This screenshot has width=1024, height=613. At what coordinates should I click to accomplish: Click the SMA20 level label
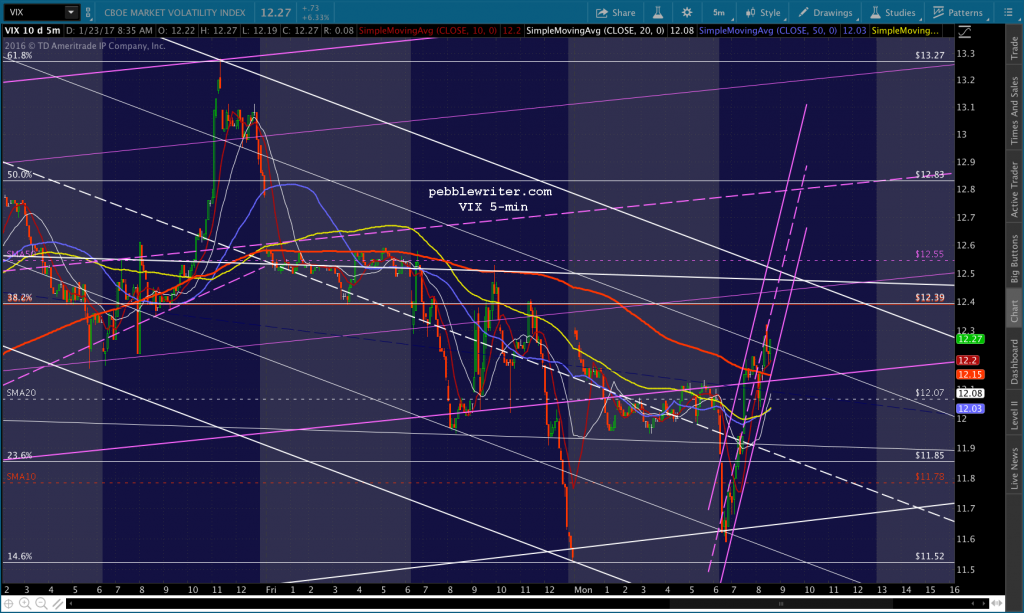(x=22, y=393)
